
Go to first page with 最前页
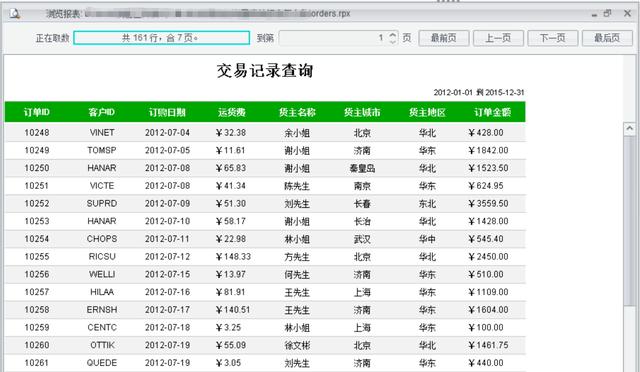[444, 38]
